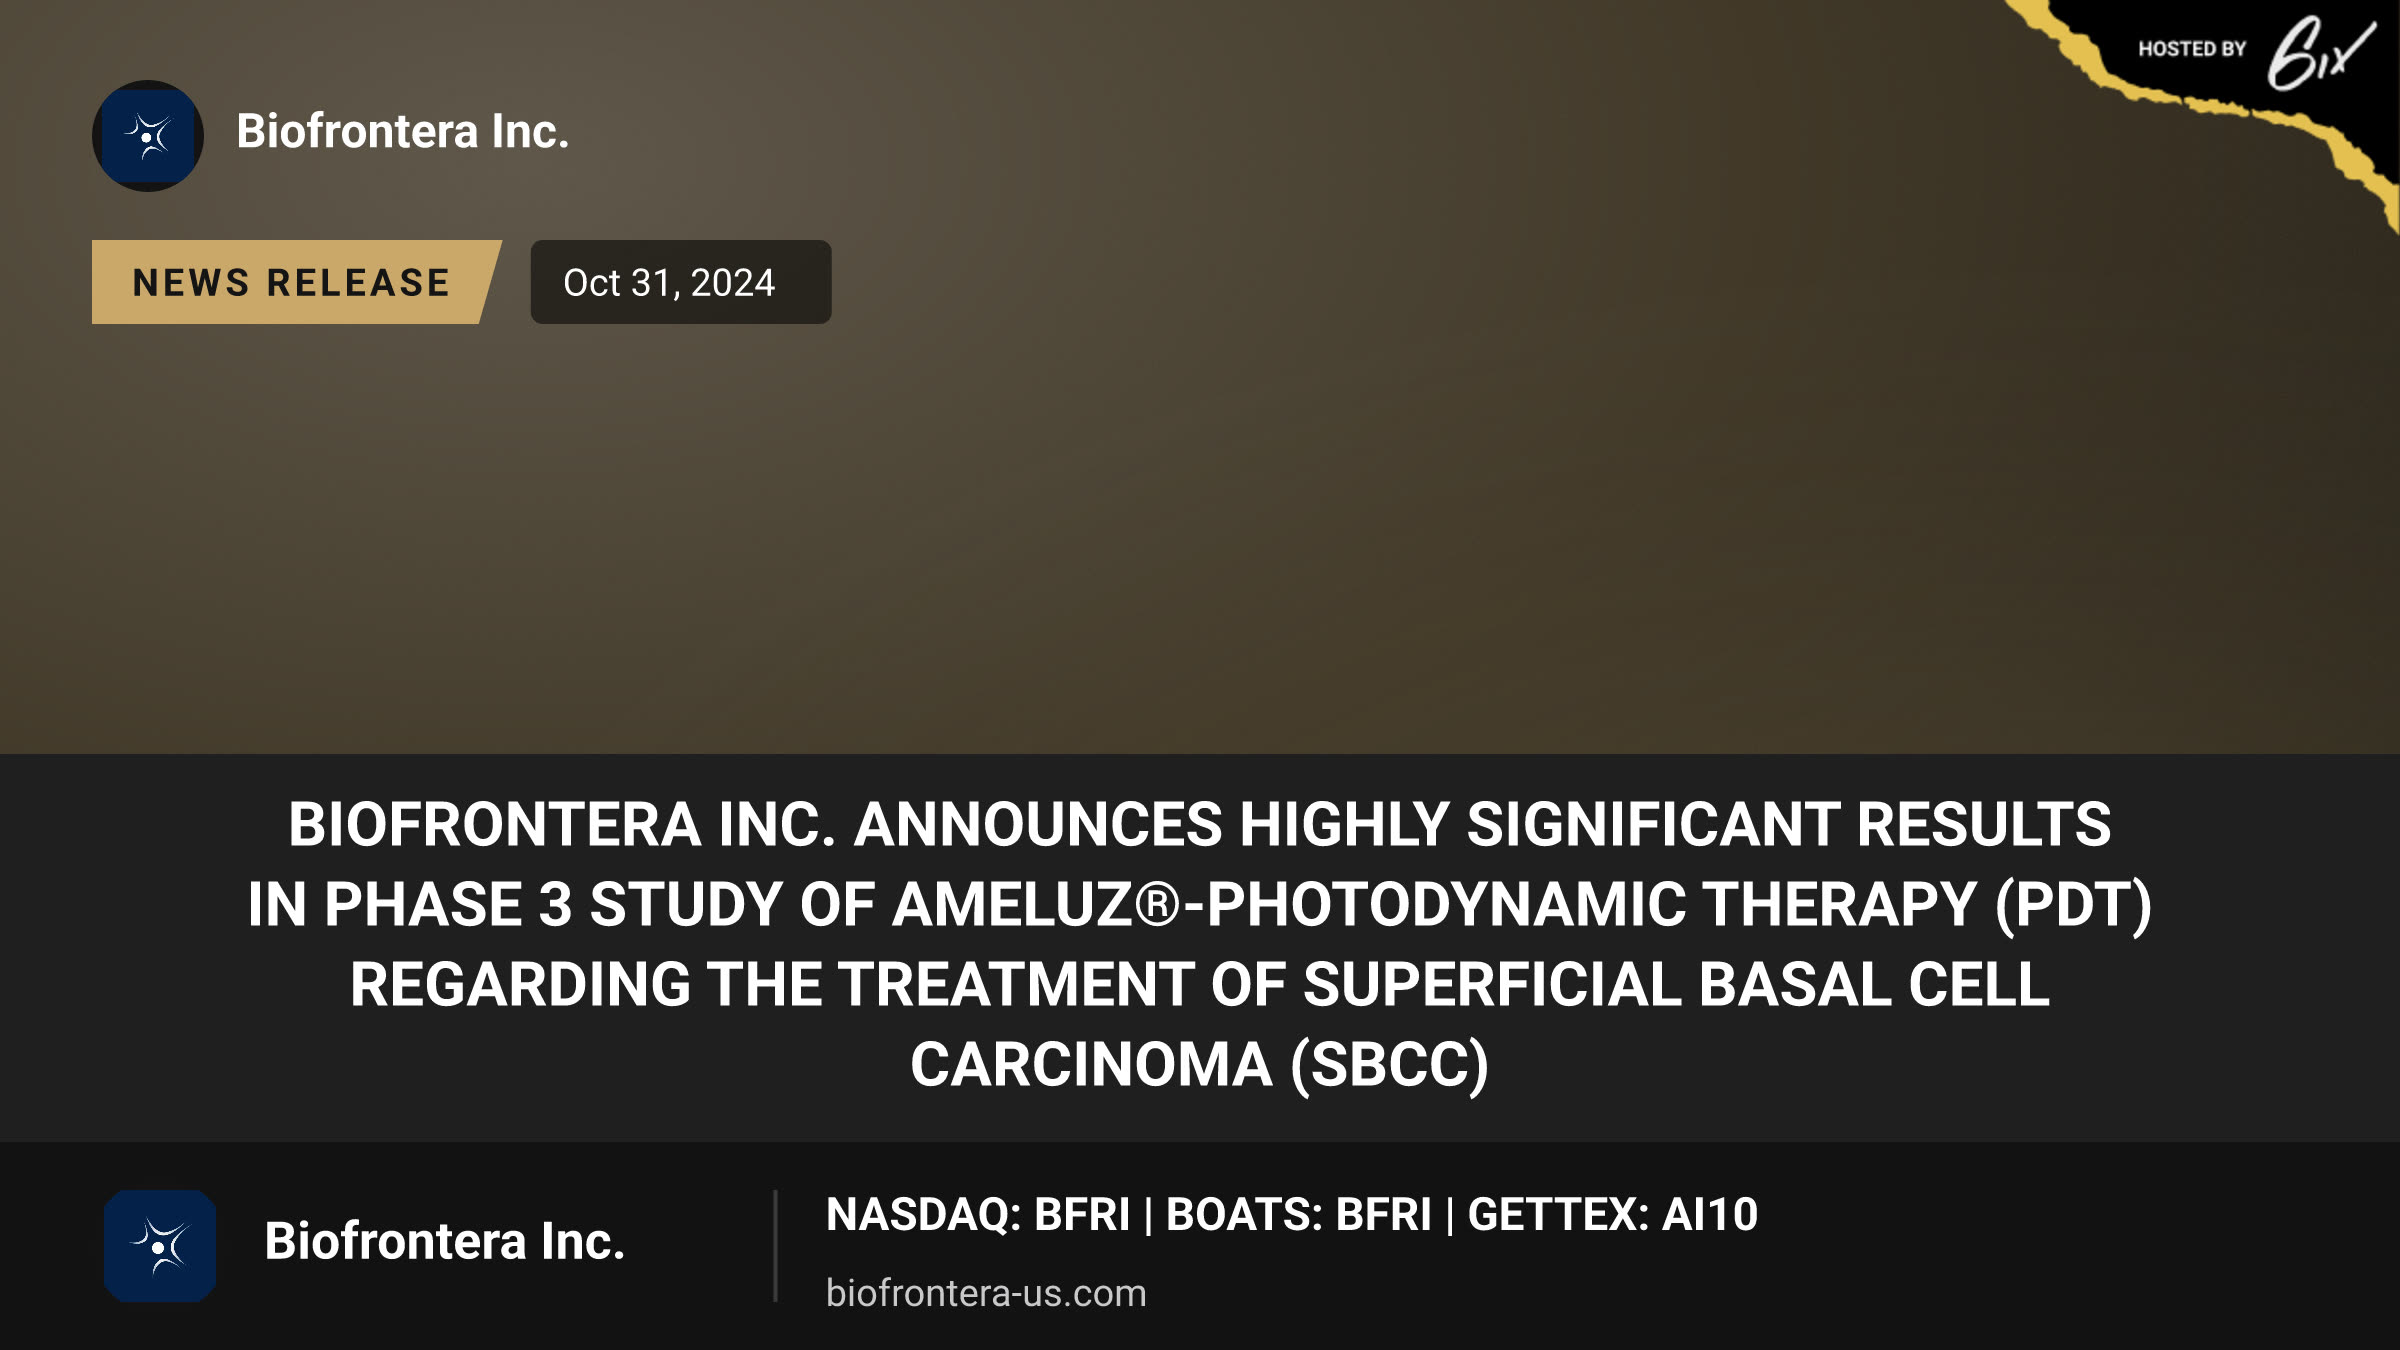
Task: Click the round Biofrontera logo at top
Action: [x=148, y=136]
